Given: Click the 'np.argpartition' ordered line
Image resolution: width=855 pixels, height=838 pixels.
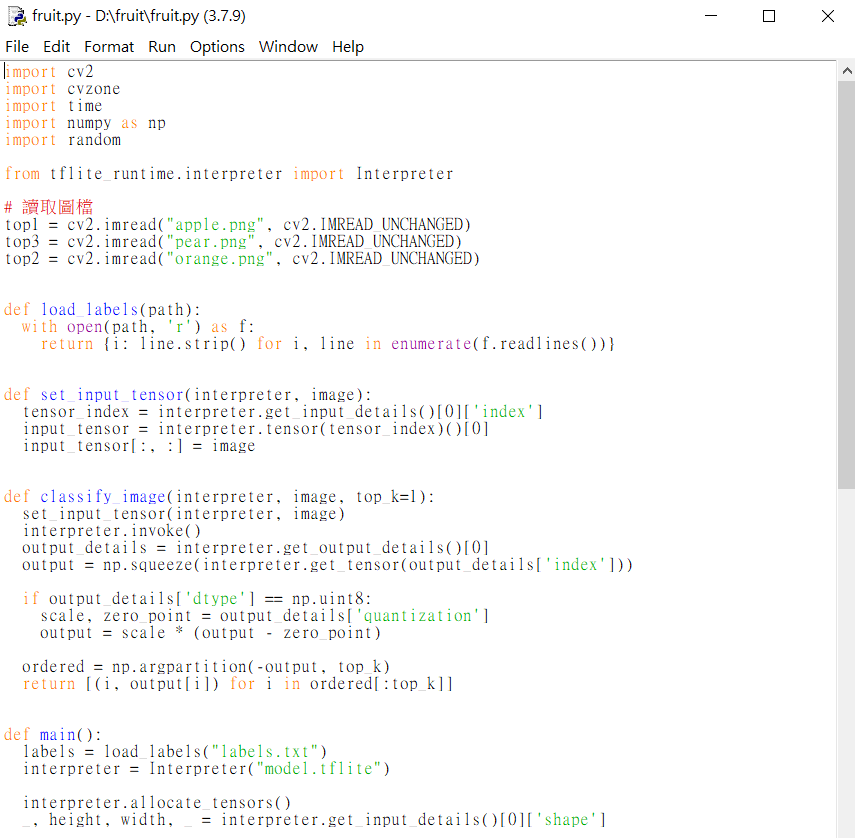Looking at the screenshot, I should tap(206, 667).
